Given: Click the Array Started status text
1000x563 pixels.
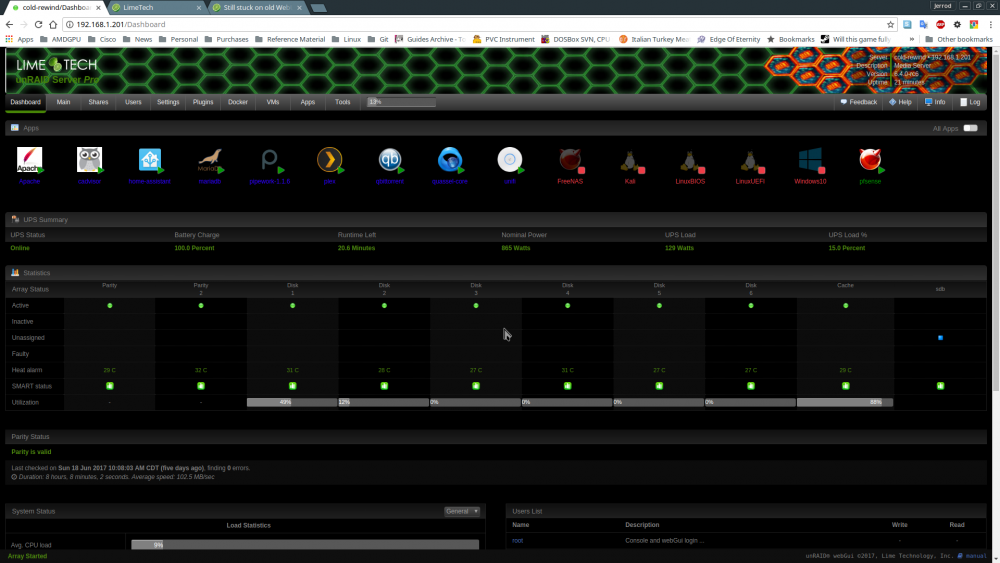Looking at the screenshot, I should (27, 556).
